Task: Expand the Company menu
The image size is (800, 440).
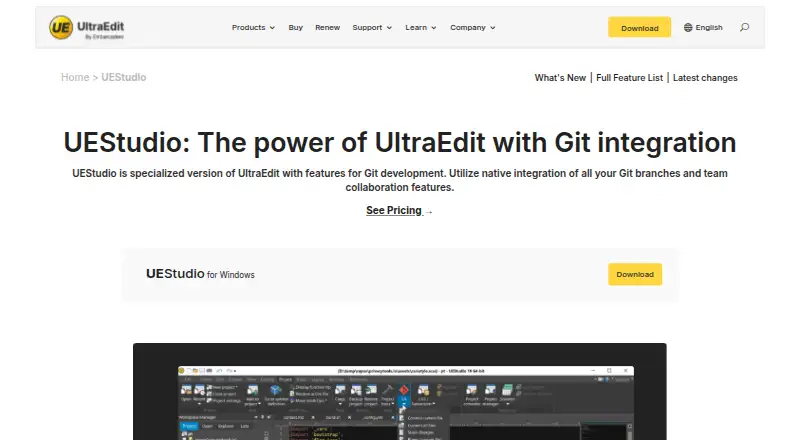Action: tap(472, 28)
